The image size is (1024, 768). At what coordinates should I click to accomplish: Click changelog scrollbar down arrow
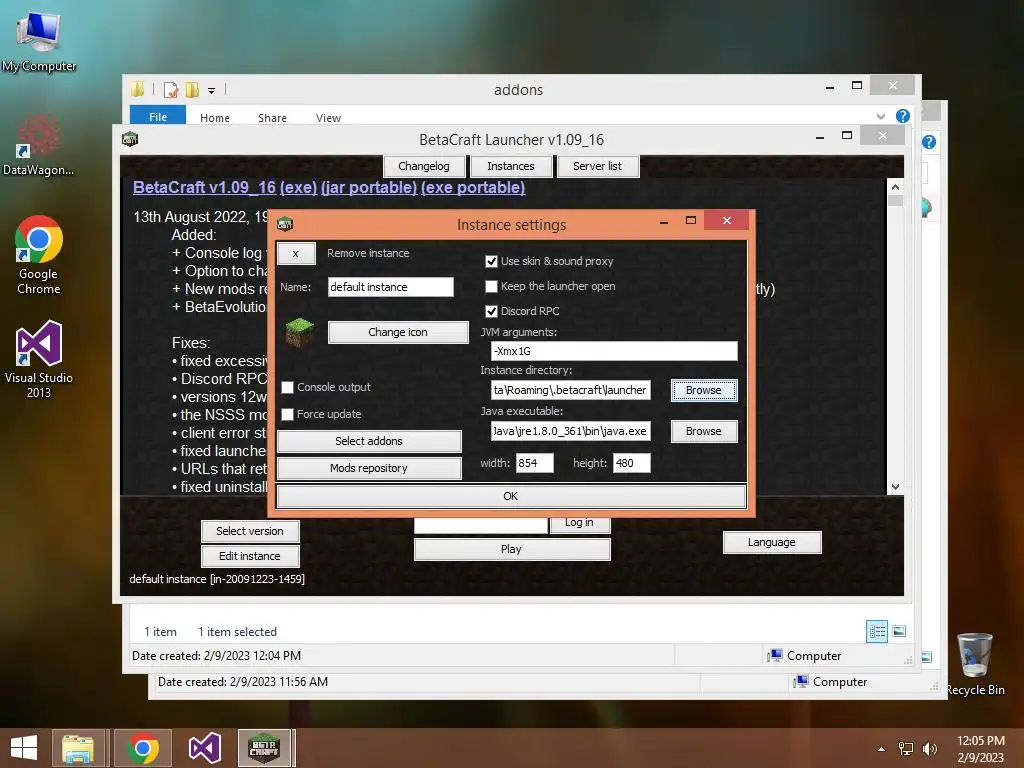pos(895,487)
